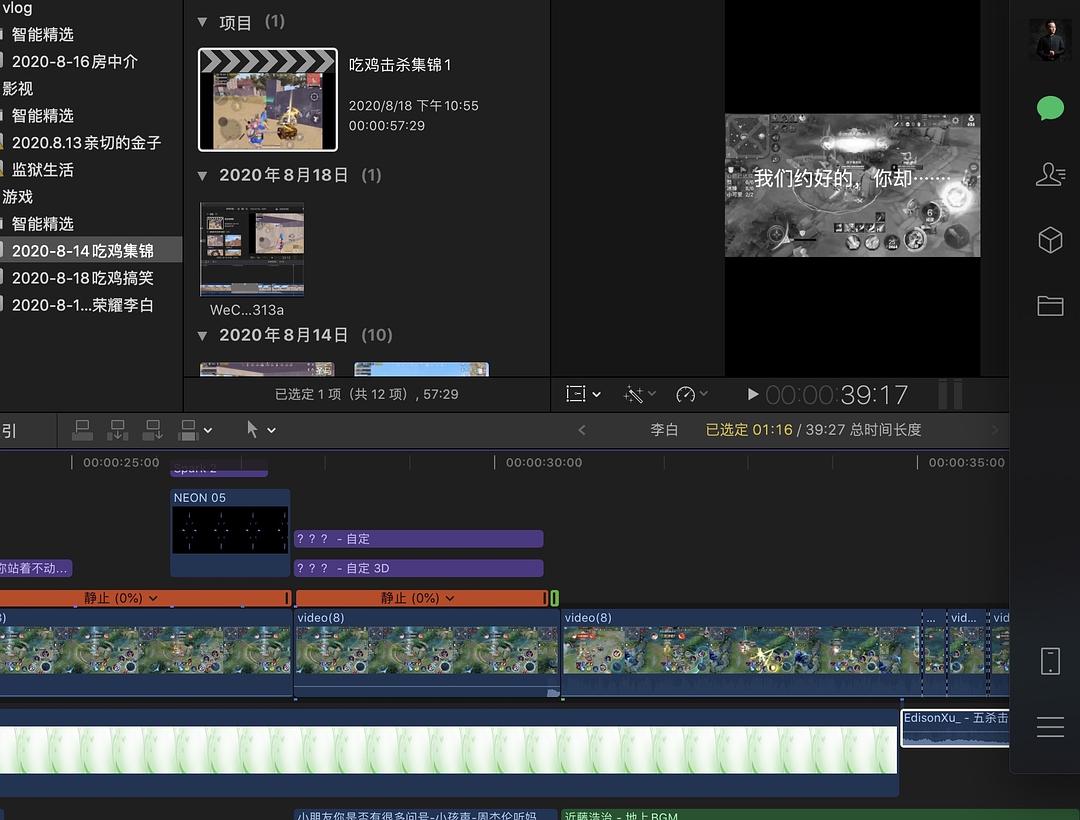Viewport: 1080px width, 820px height.
Task: Select EdisonXu_ - 五杀击 audio clip
Action: pyautogui.click(x=955, y=728)
